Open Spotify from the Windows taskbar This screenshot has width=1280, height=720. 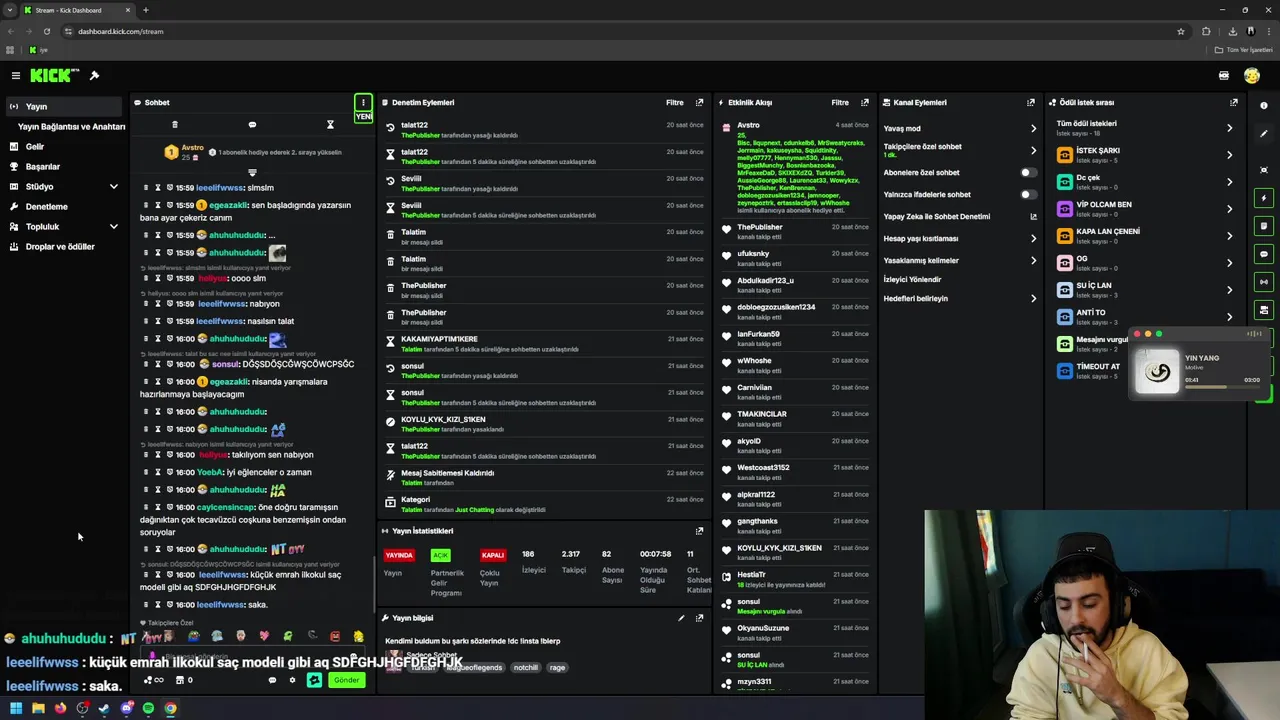(x=148, y=708)
